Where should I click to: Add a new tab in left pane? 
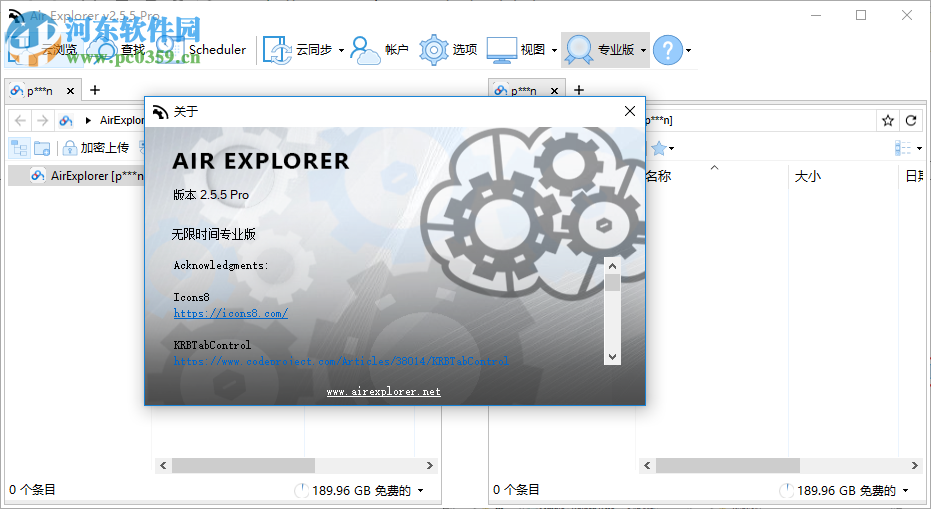pos(94,90)
